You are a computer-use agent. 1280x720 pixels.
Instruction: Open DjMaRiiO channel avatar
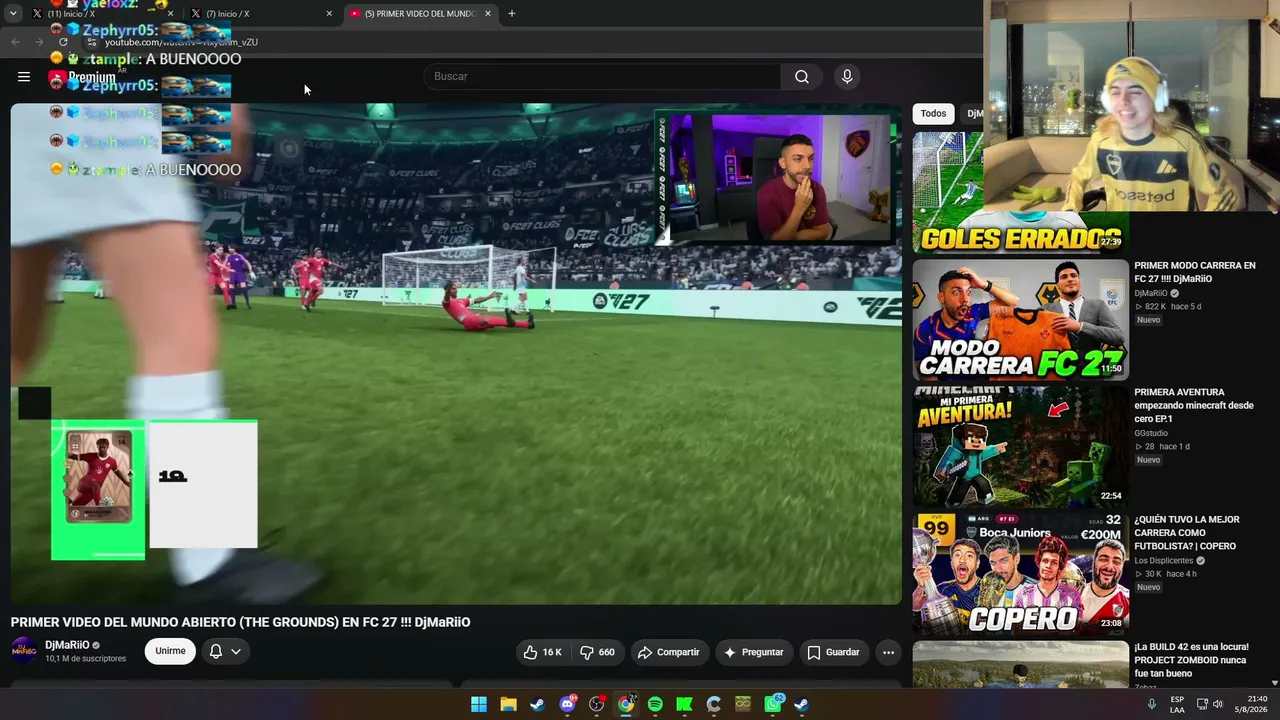click(x=24, y=651)
